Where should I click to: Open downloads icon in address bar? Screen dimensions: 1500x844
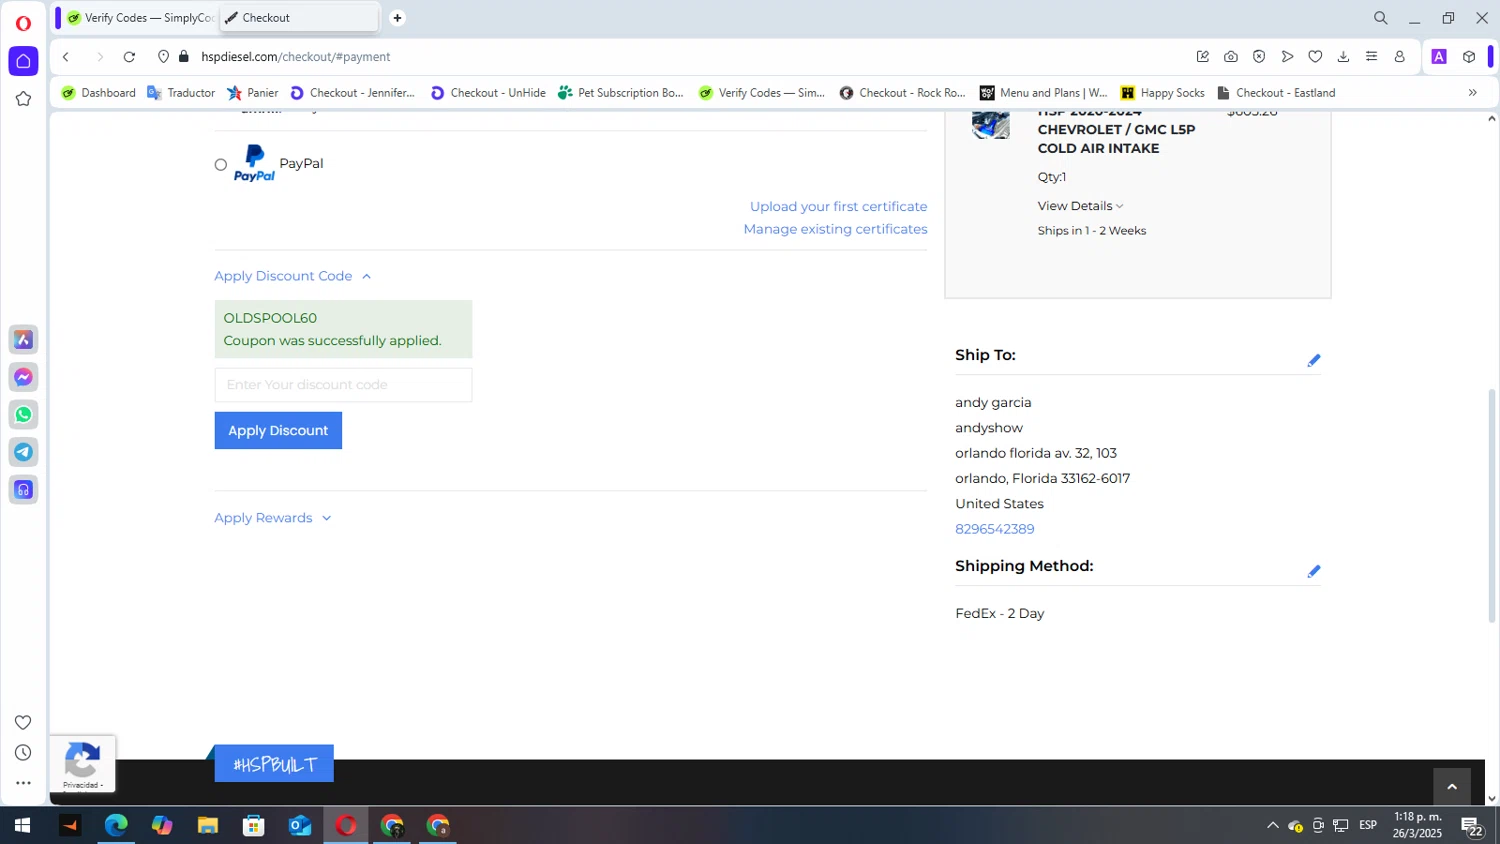(1343, 57)
